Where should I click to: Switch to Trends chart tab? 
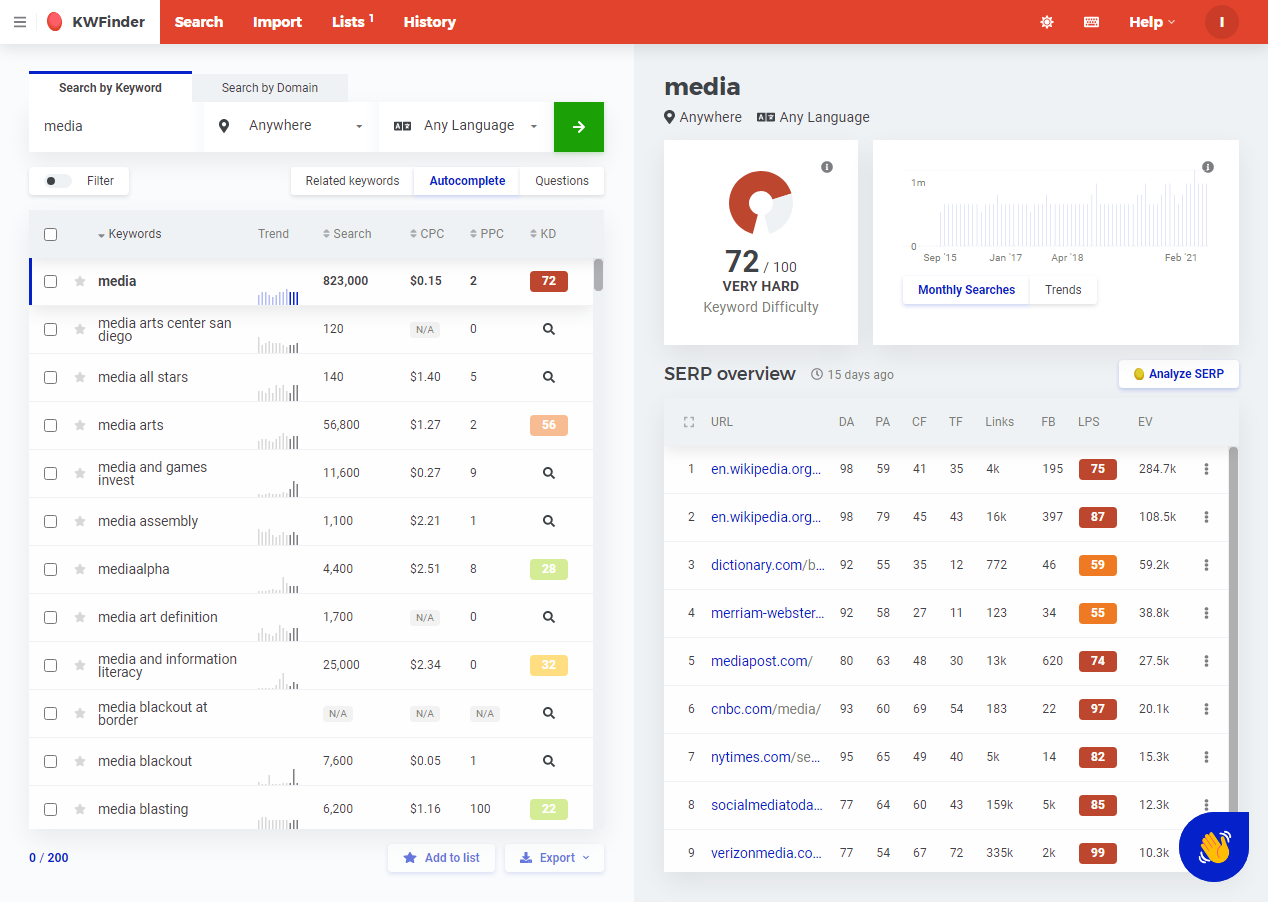(x=1063, y=290)
